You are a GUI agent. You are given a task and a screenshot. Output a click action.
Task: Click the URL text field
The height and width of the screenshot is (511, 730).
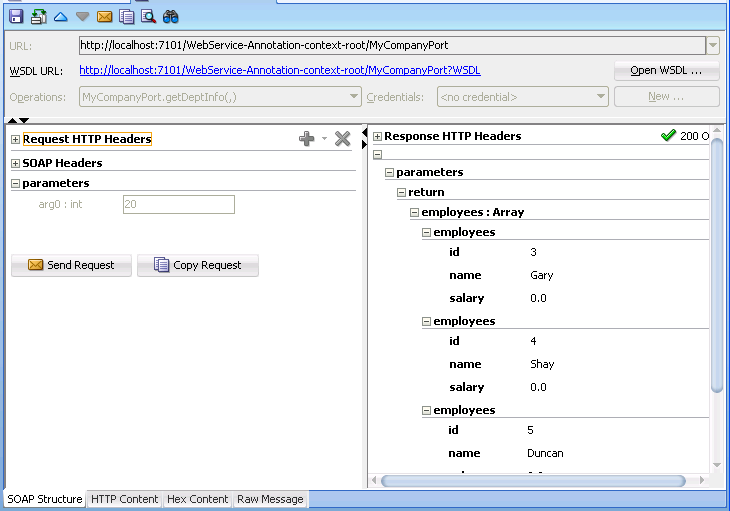392,46
